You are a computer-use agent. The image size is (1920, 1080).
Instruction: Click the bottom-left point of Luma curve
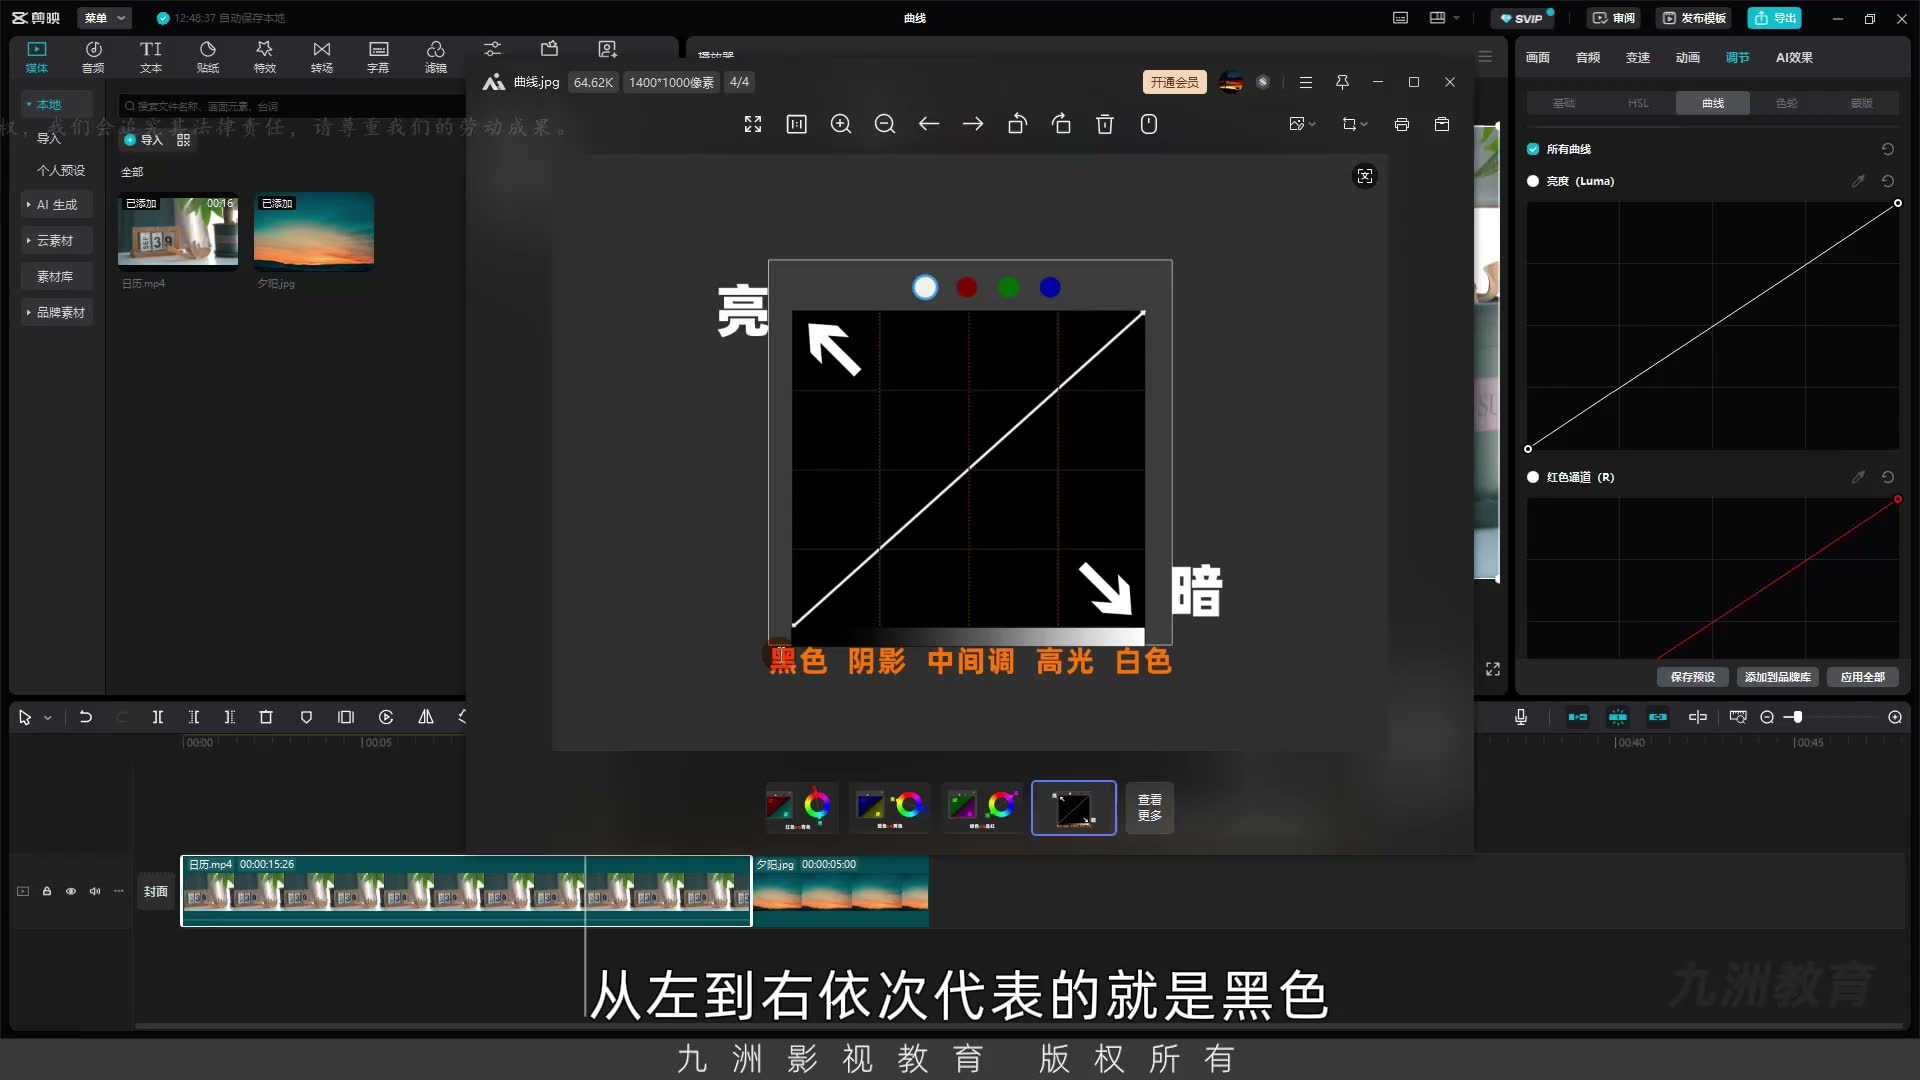pos(1528,449)
